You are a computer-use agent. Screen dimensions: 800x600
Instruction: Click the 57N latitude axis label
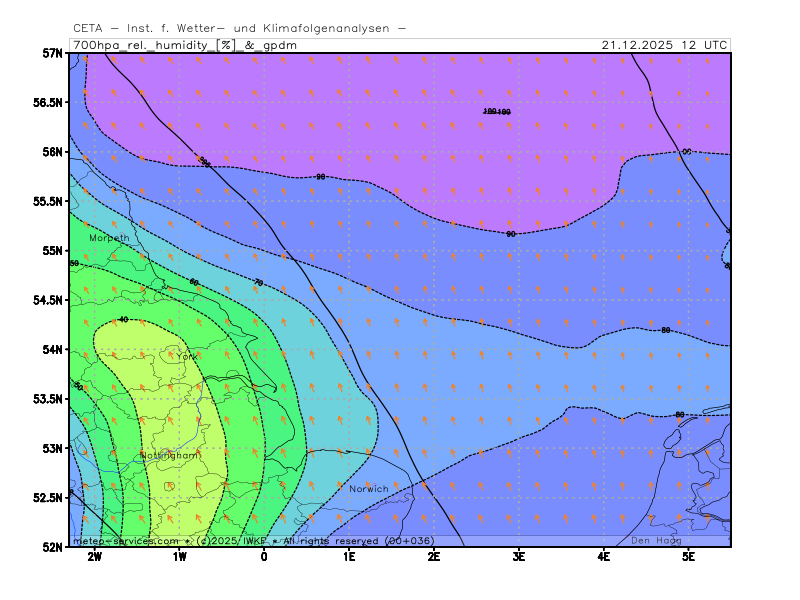click(52, 53)
